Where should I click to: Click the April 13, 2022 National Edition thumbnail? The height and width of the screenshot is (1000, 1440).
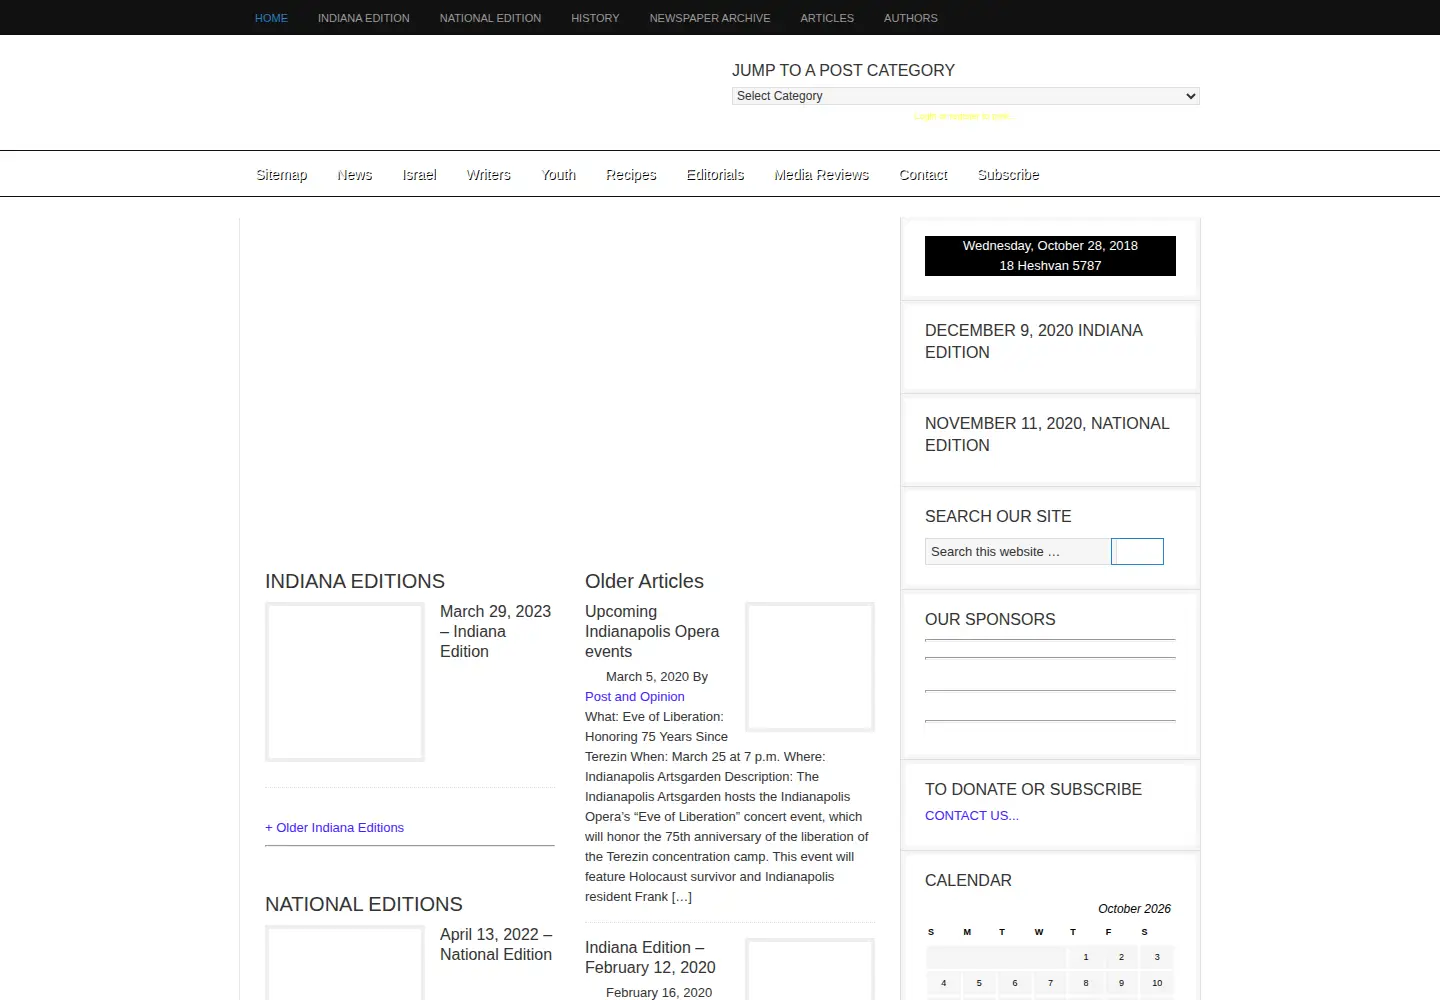pos(345,963)
